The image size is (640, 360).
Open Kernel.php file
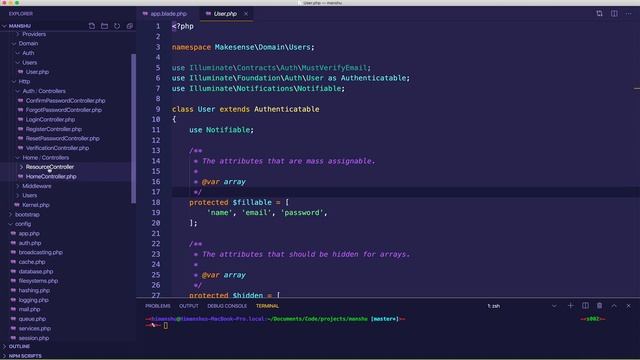coord(36,205)
